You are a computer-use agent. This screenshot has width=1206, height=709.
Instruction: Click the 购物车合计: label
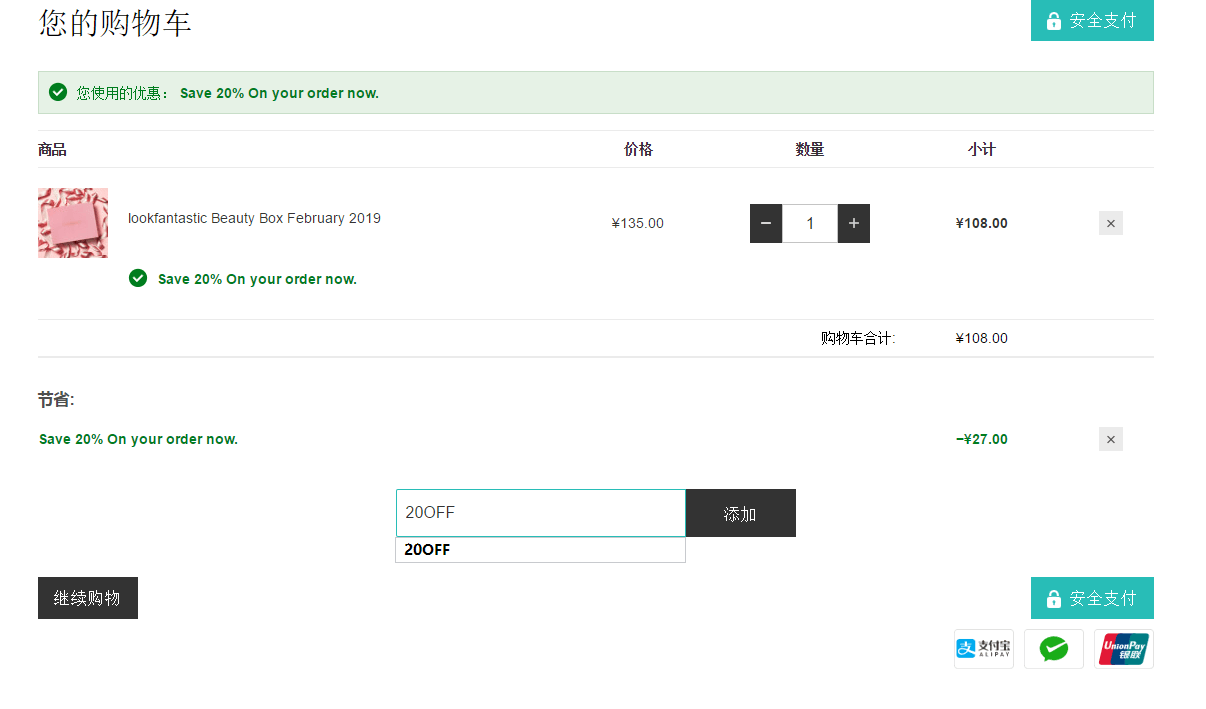pos(858,338)
